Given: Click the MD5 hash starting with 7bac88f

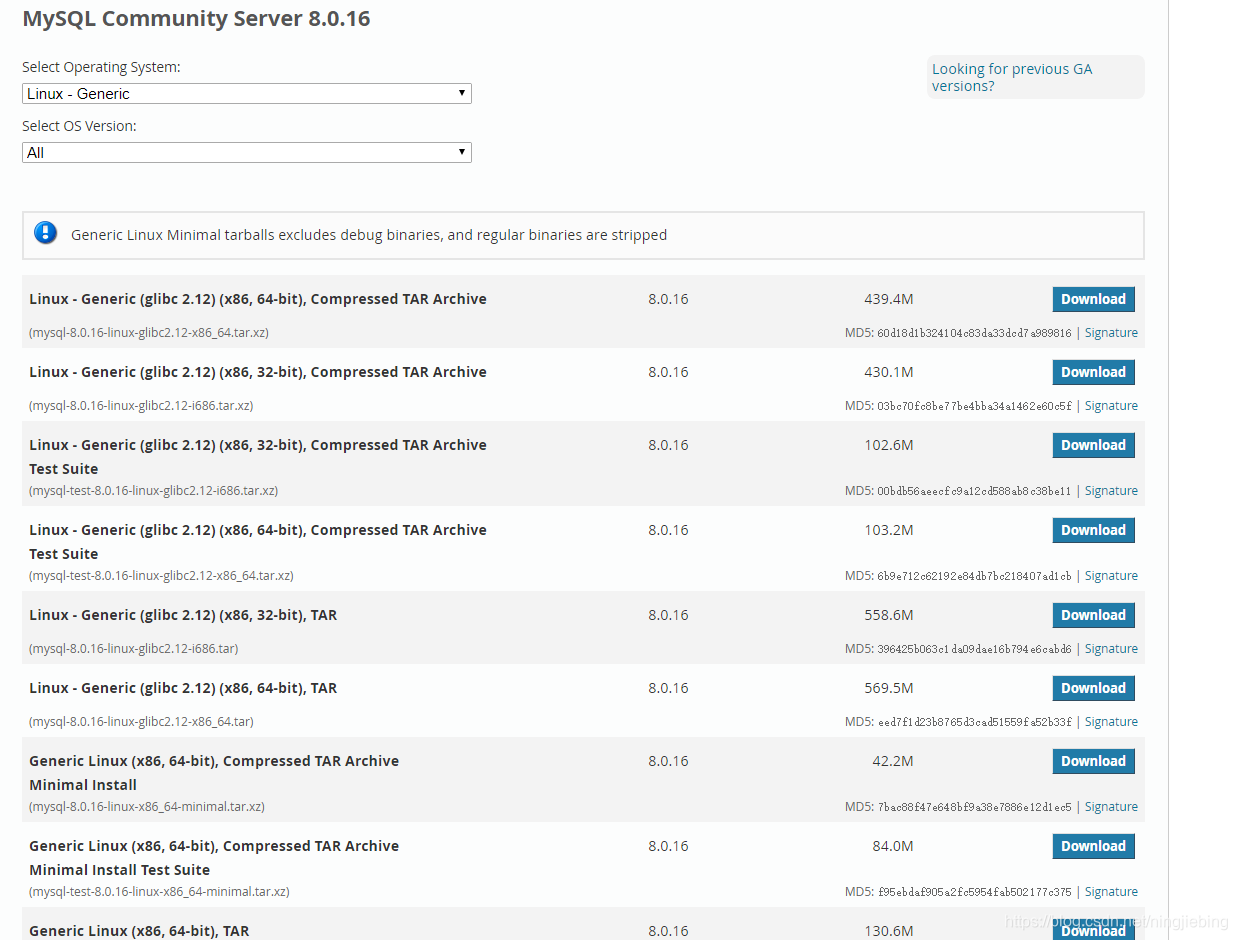Looking at the screenshot, I should click(x=974, y=807).
